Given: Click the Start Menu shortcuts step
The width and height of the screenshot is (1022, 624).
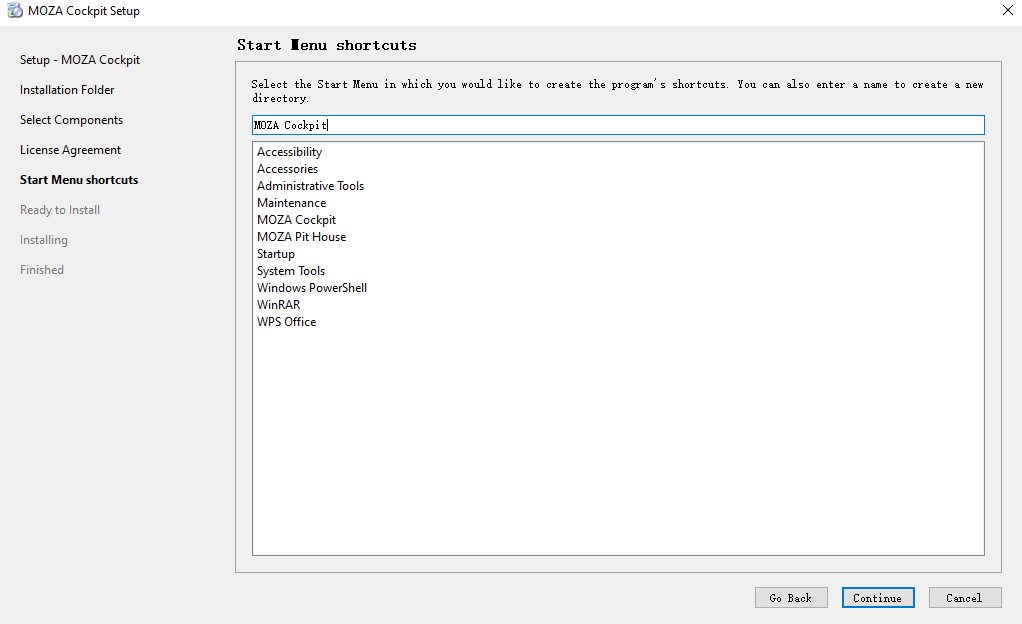Looking at the screenshot, I should pyautogui.click(x=79, y=180).
